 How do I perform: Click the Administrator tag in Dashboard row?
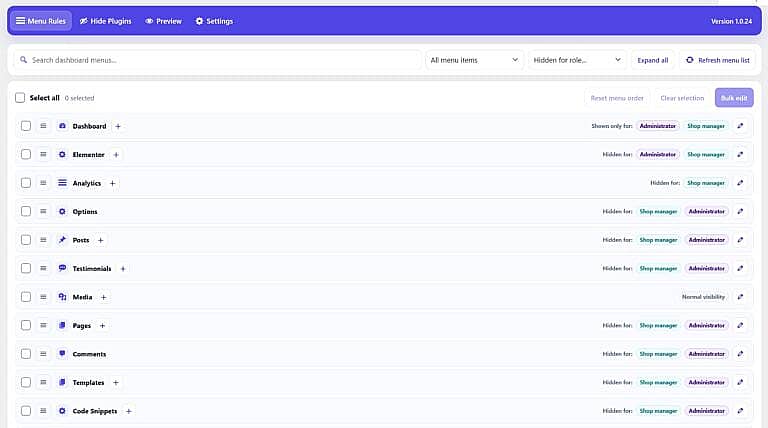[x=658, y=126]
